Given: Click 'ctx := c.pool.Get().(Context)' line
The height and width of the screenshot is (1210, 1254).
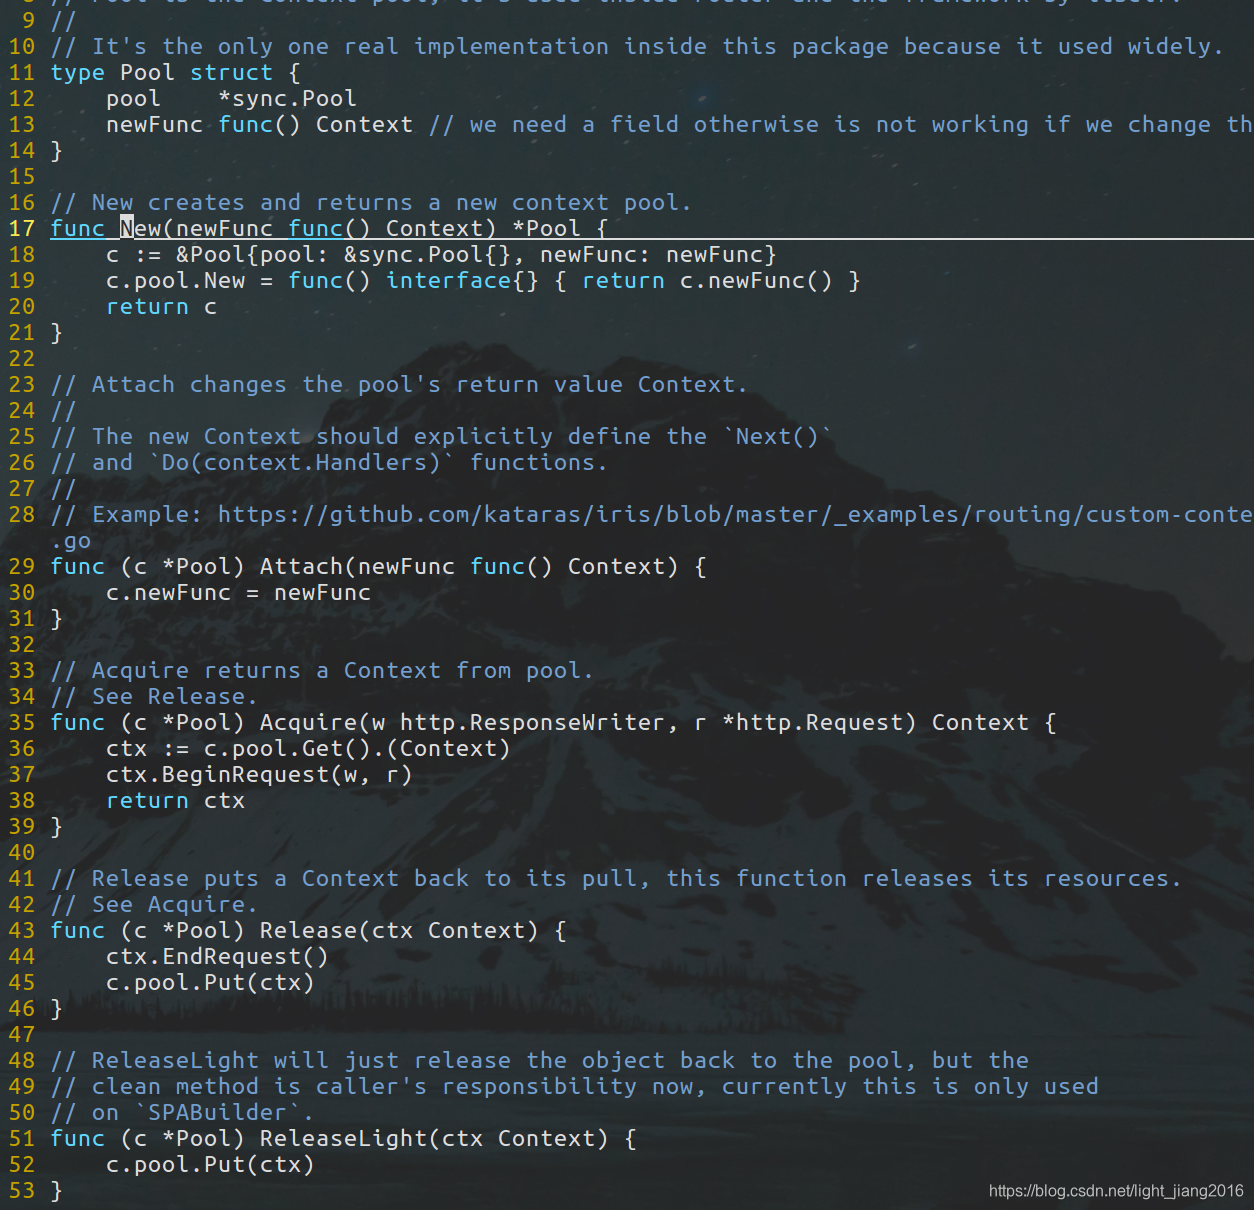Looking at the screenshot, I should tap(308, 748).
